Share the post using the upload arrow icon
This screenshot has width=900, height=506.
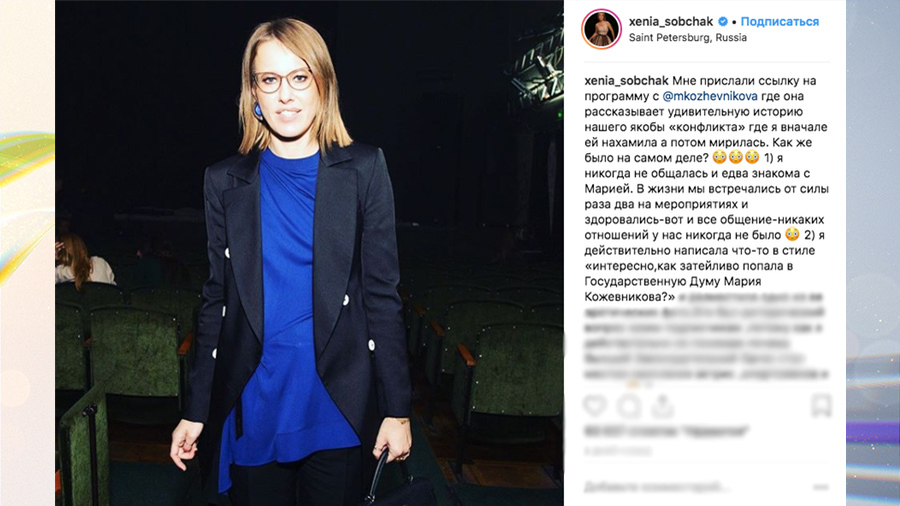662,406
